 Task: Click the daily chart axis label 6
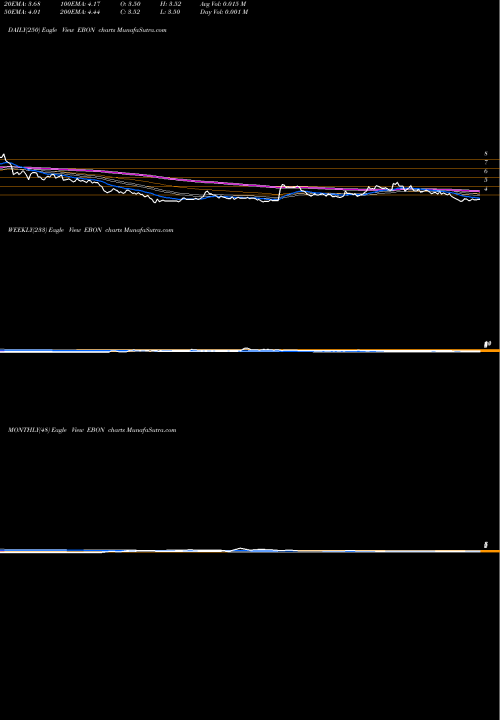486,171
